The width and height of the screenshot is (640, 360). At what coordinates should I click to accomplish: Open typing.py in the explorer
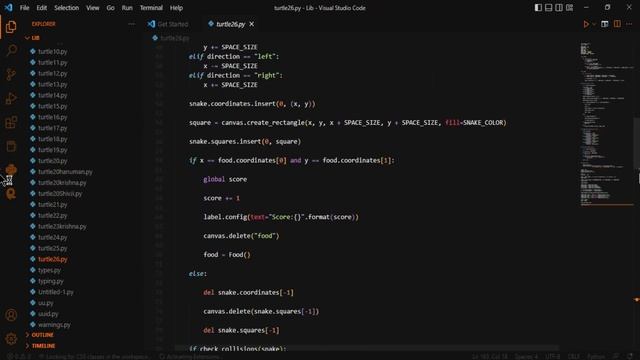(51, 281)
